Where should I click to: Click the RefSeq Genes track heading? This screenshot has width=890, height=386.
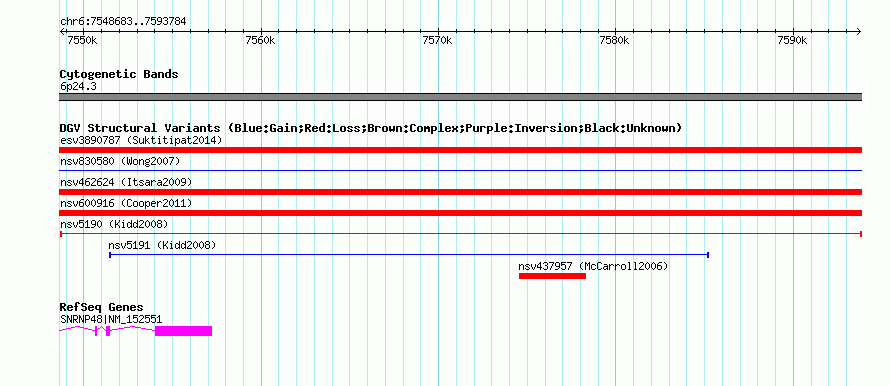click(x=102, y=308)
